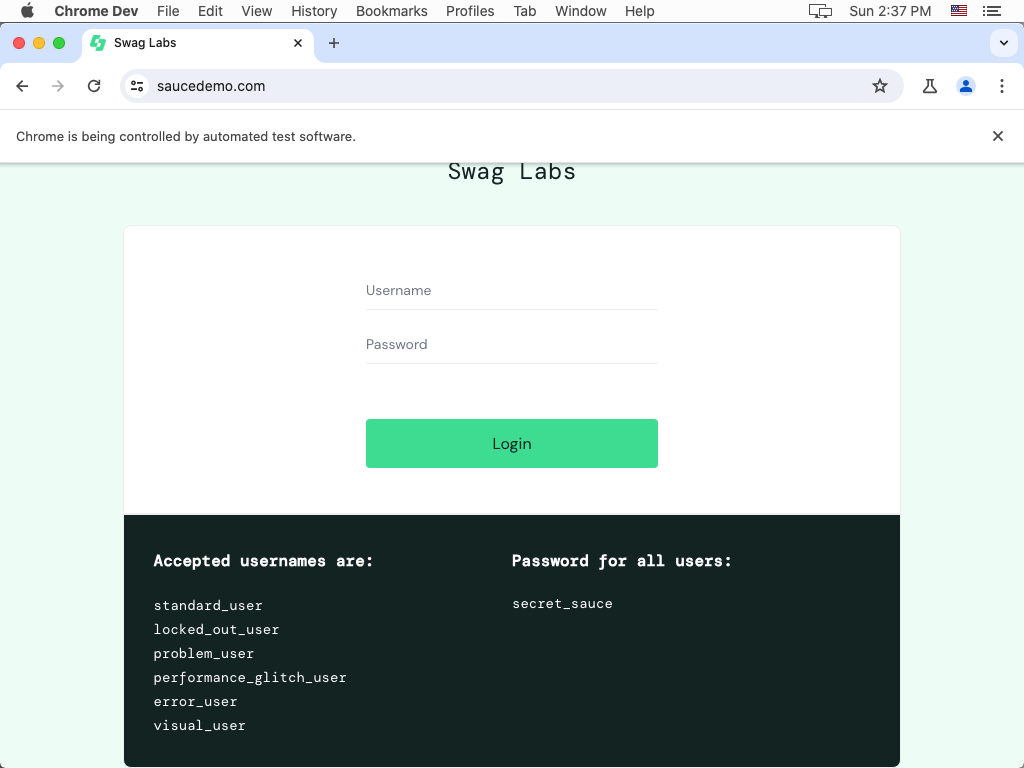Open the Chrome Dev application menu
The width and height of the screenshot is (1024, 768).
(96, 11)
